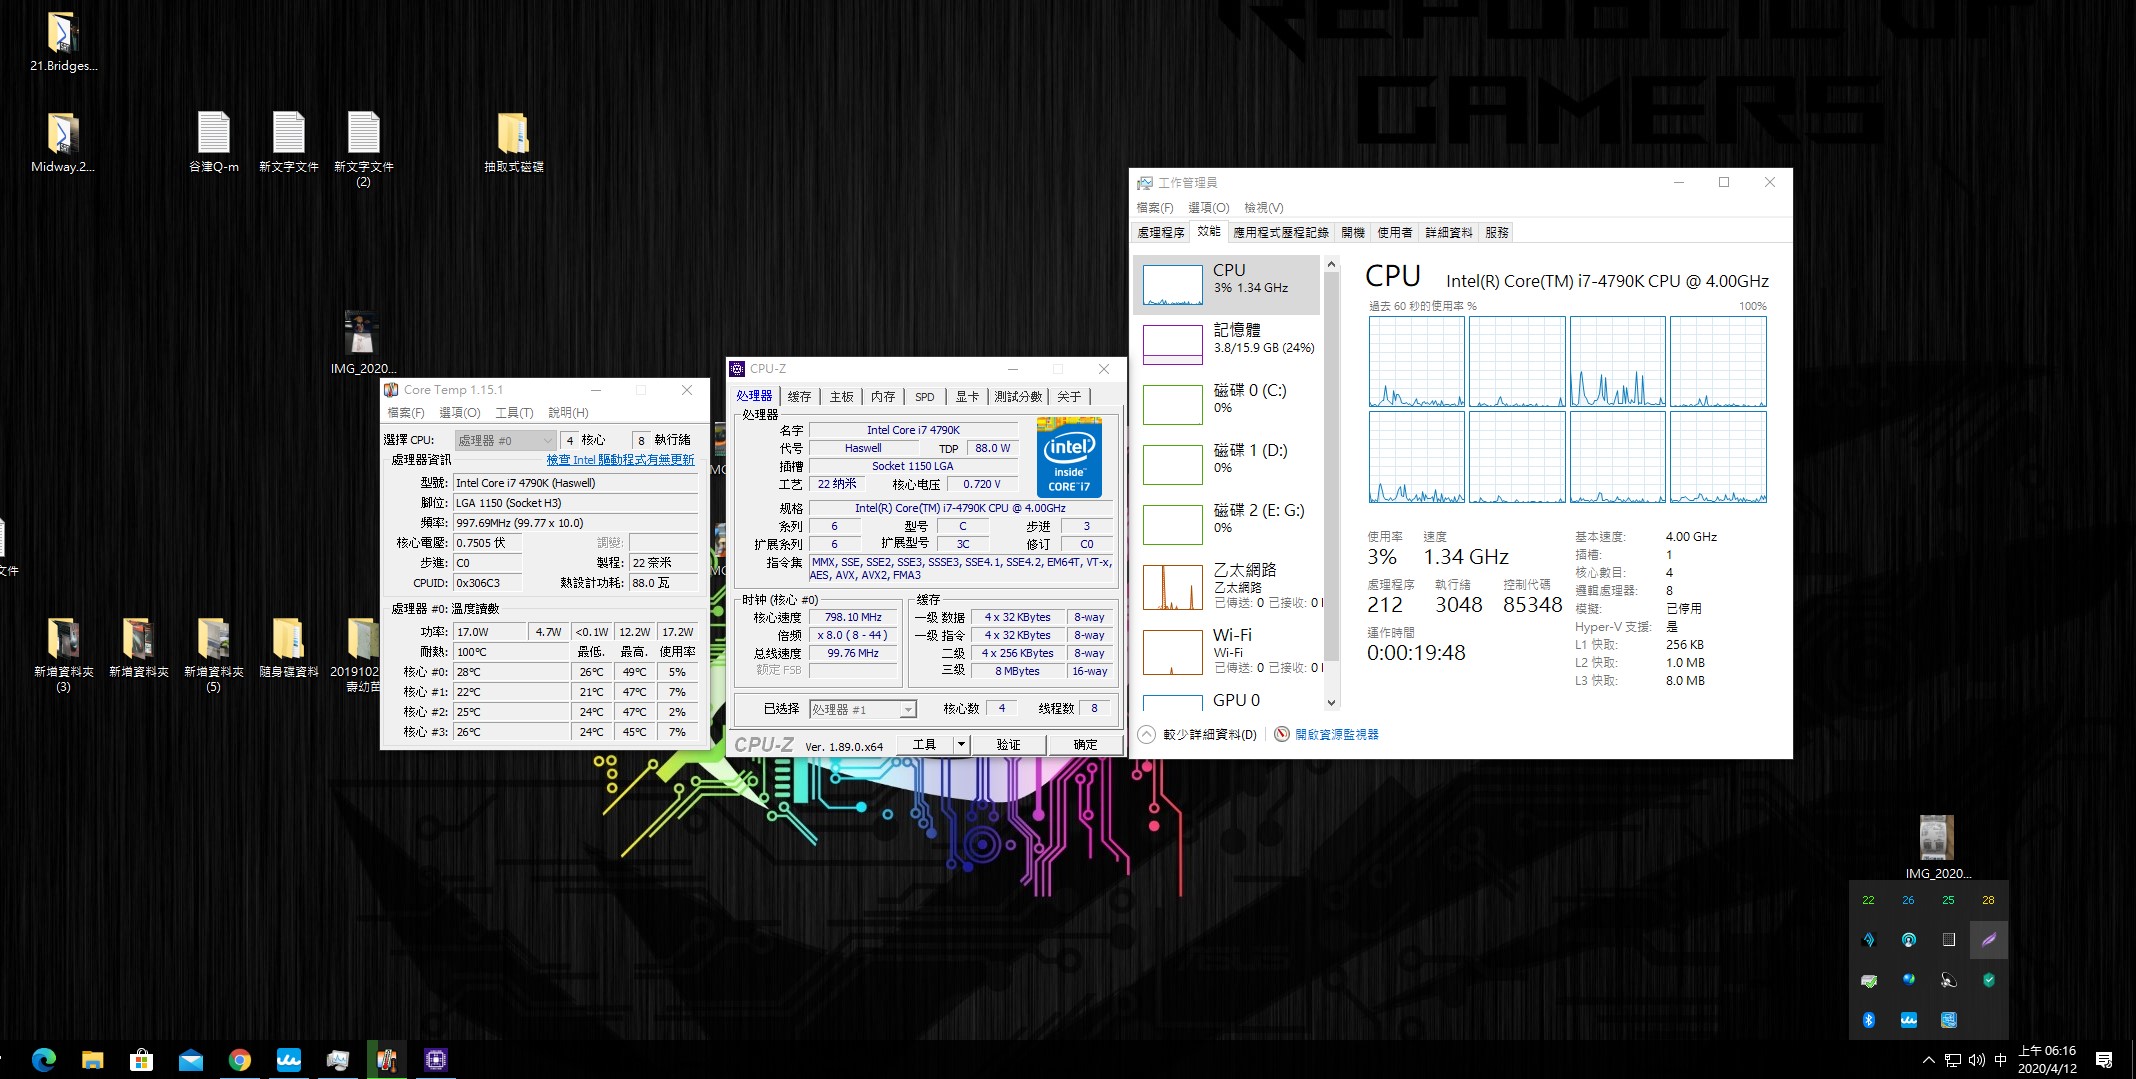Switch to Core Temp taskbar icon
The image size is (2136, 1079).
pos(387,1060)
